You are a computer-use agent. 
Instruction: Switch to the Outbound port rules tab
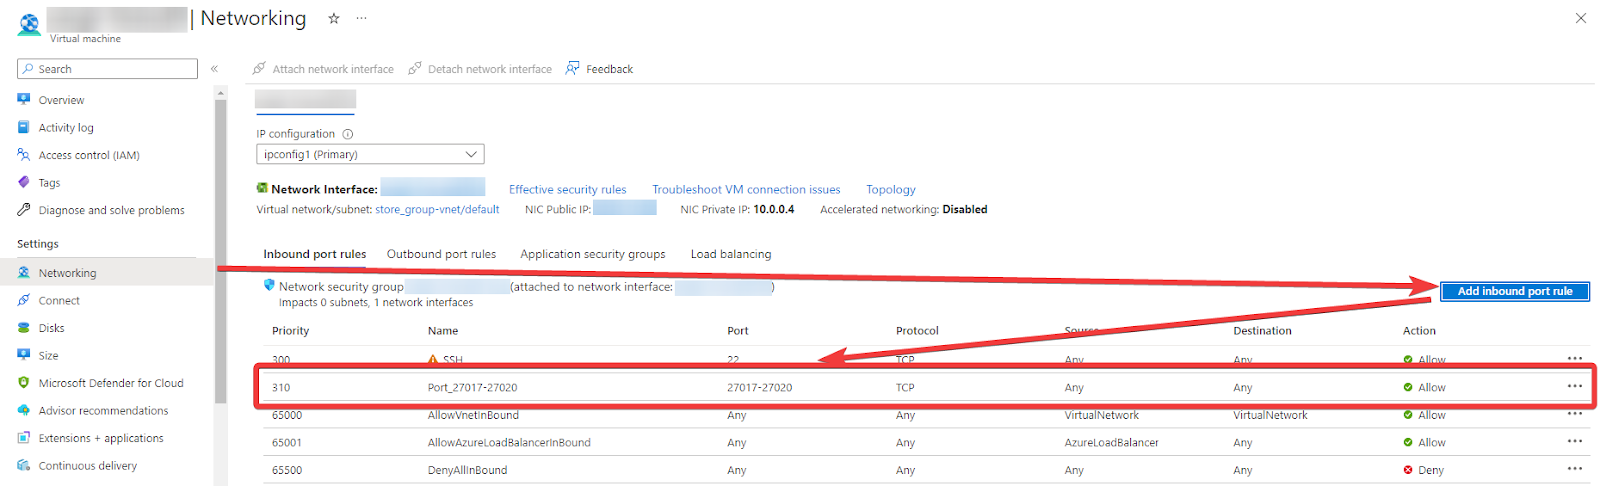point(441,254)
